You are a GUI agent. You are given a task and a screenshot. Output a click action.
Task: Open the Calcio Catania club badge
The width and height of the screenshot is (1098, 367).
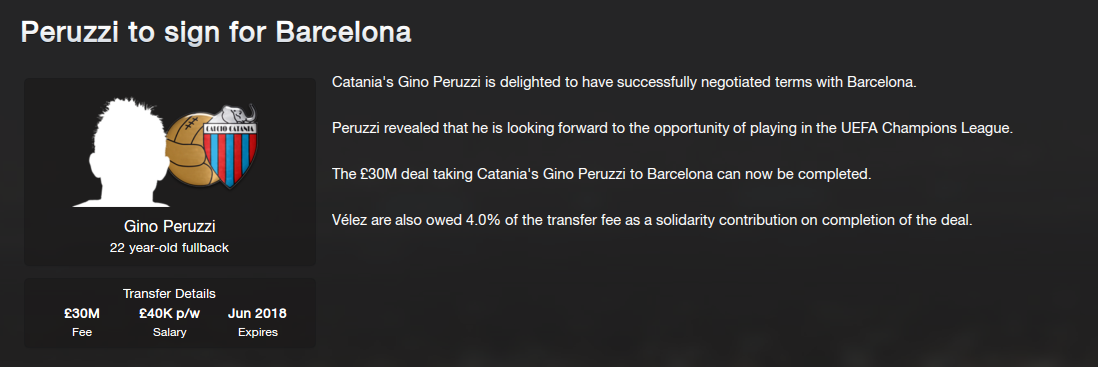tap(230, 148)
